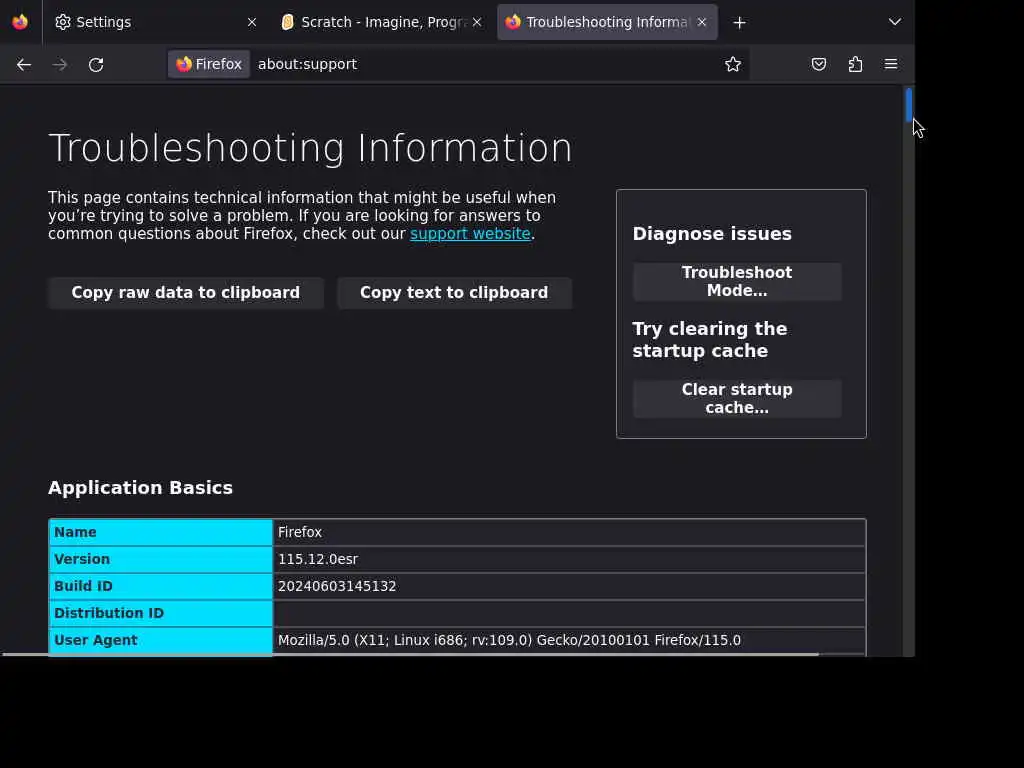Bookmark this page with star icon
The height and width of the screenshot is (768, 1024).
pyautogui.click(x=733, y=64)
